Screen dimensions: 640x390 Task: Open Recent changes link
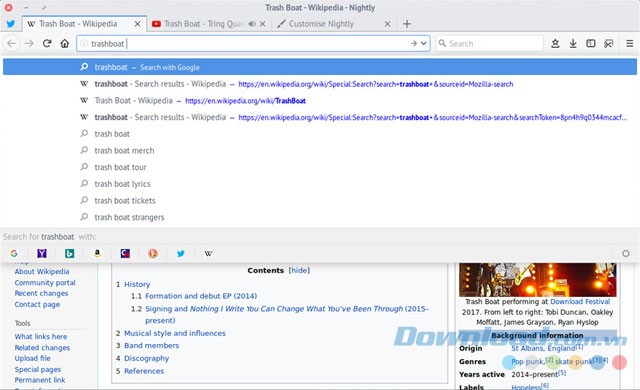point(41,293)
